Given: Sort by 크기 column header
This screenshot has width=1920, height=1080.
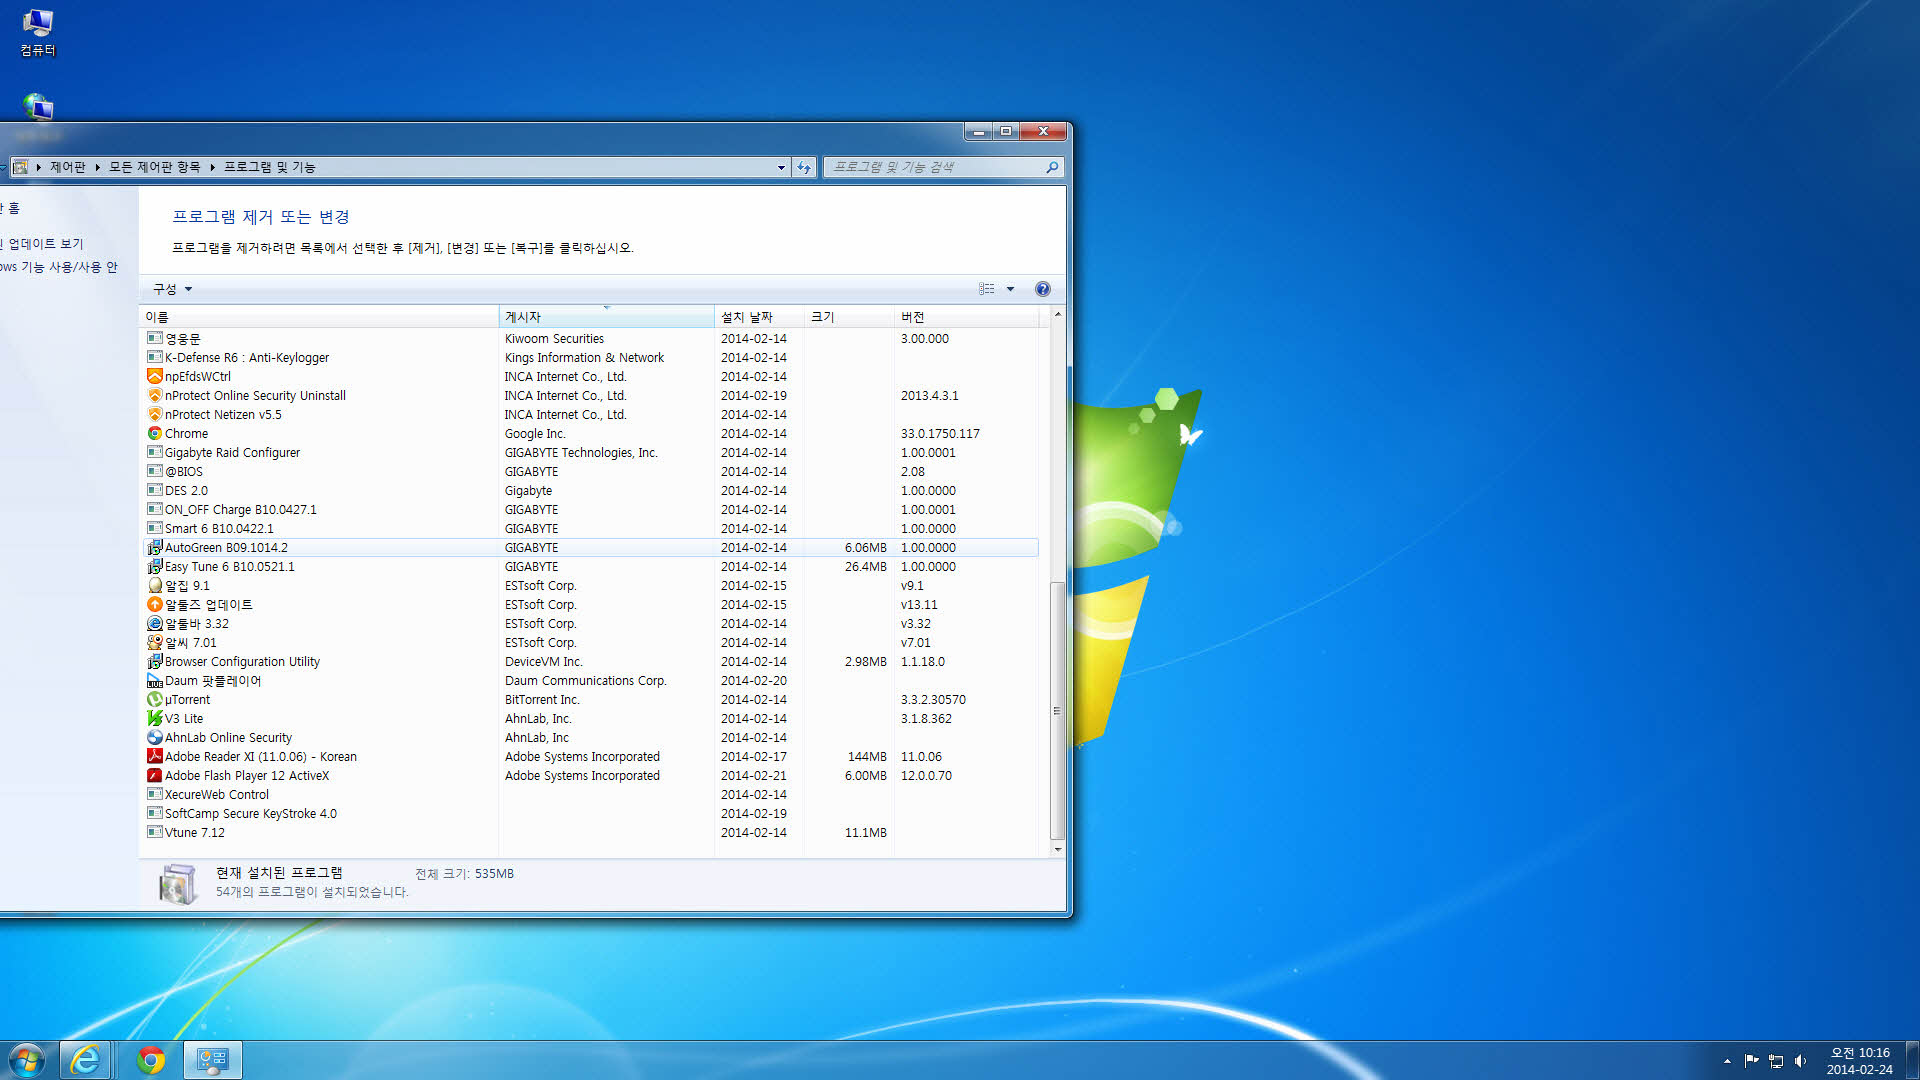Looking at the screenshot, I should [849, 317].
